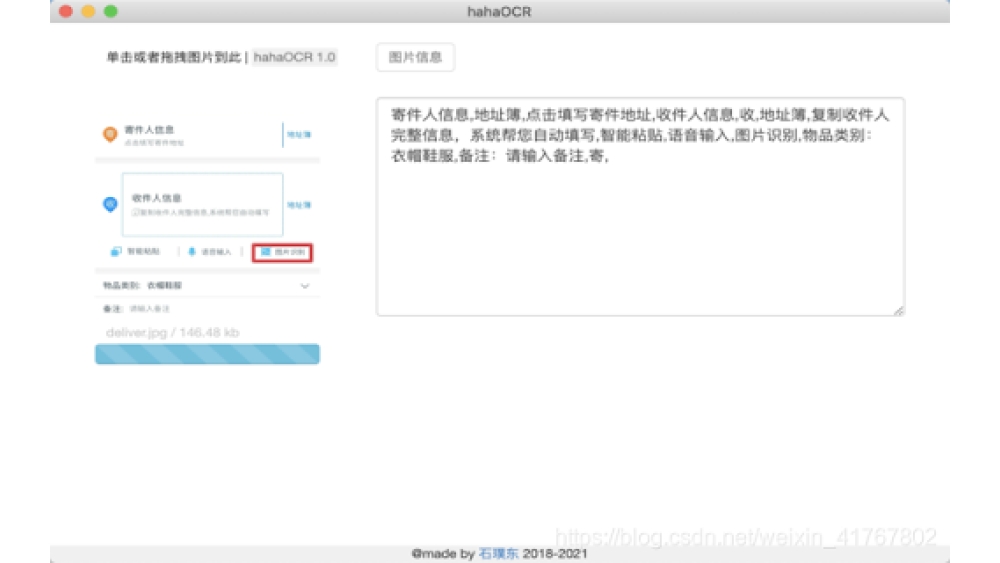Click the orange sender location pin icon
This screenshot has height=563, width=1000.
click(110, 134)
